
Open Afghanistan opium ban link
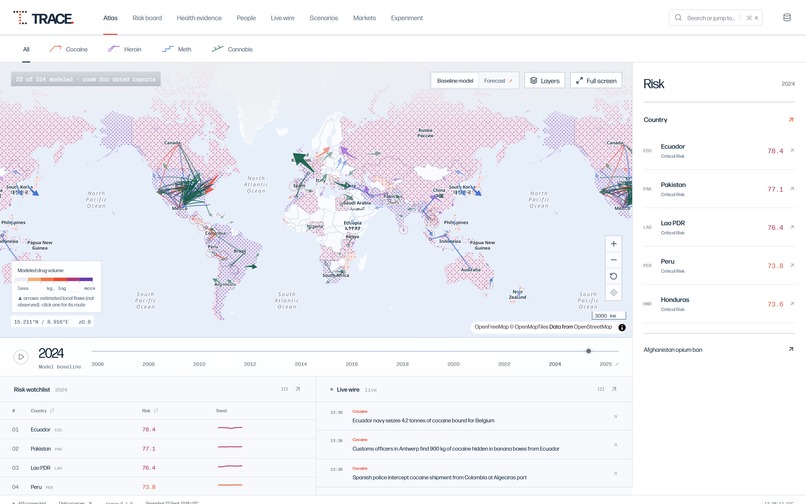672,350
